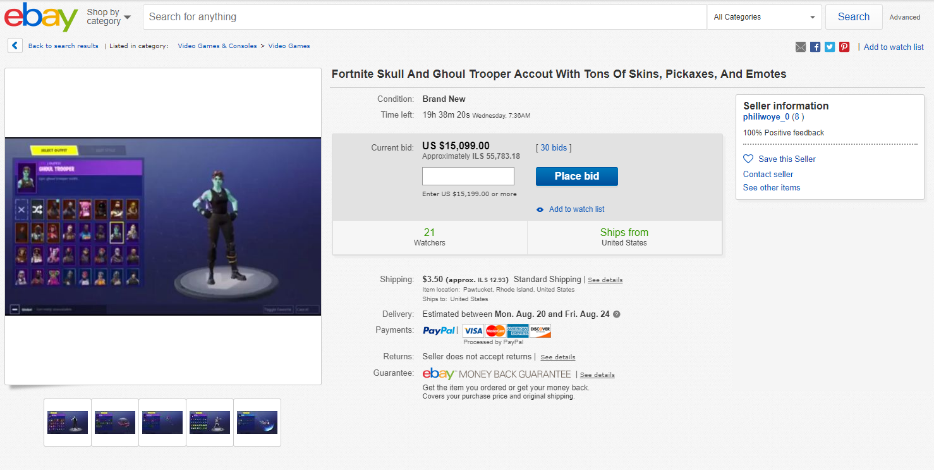
Task: Open the Video Games & Consoles breadcrumb
Action: 217,46
